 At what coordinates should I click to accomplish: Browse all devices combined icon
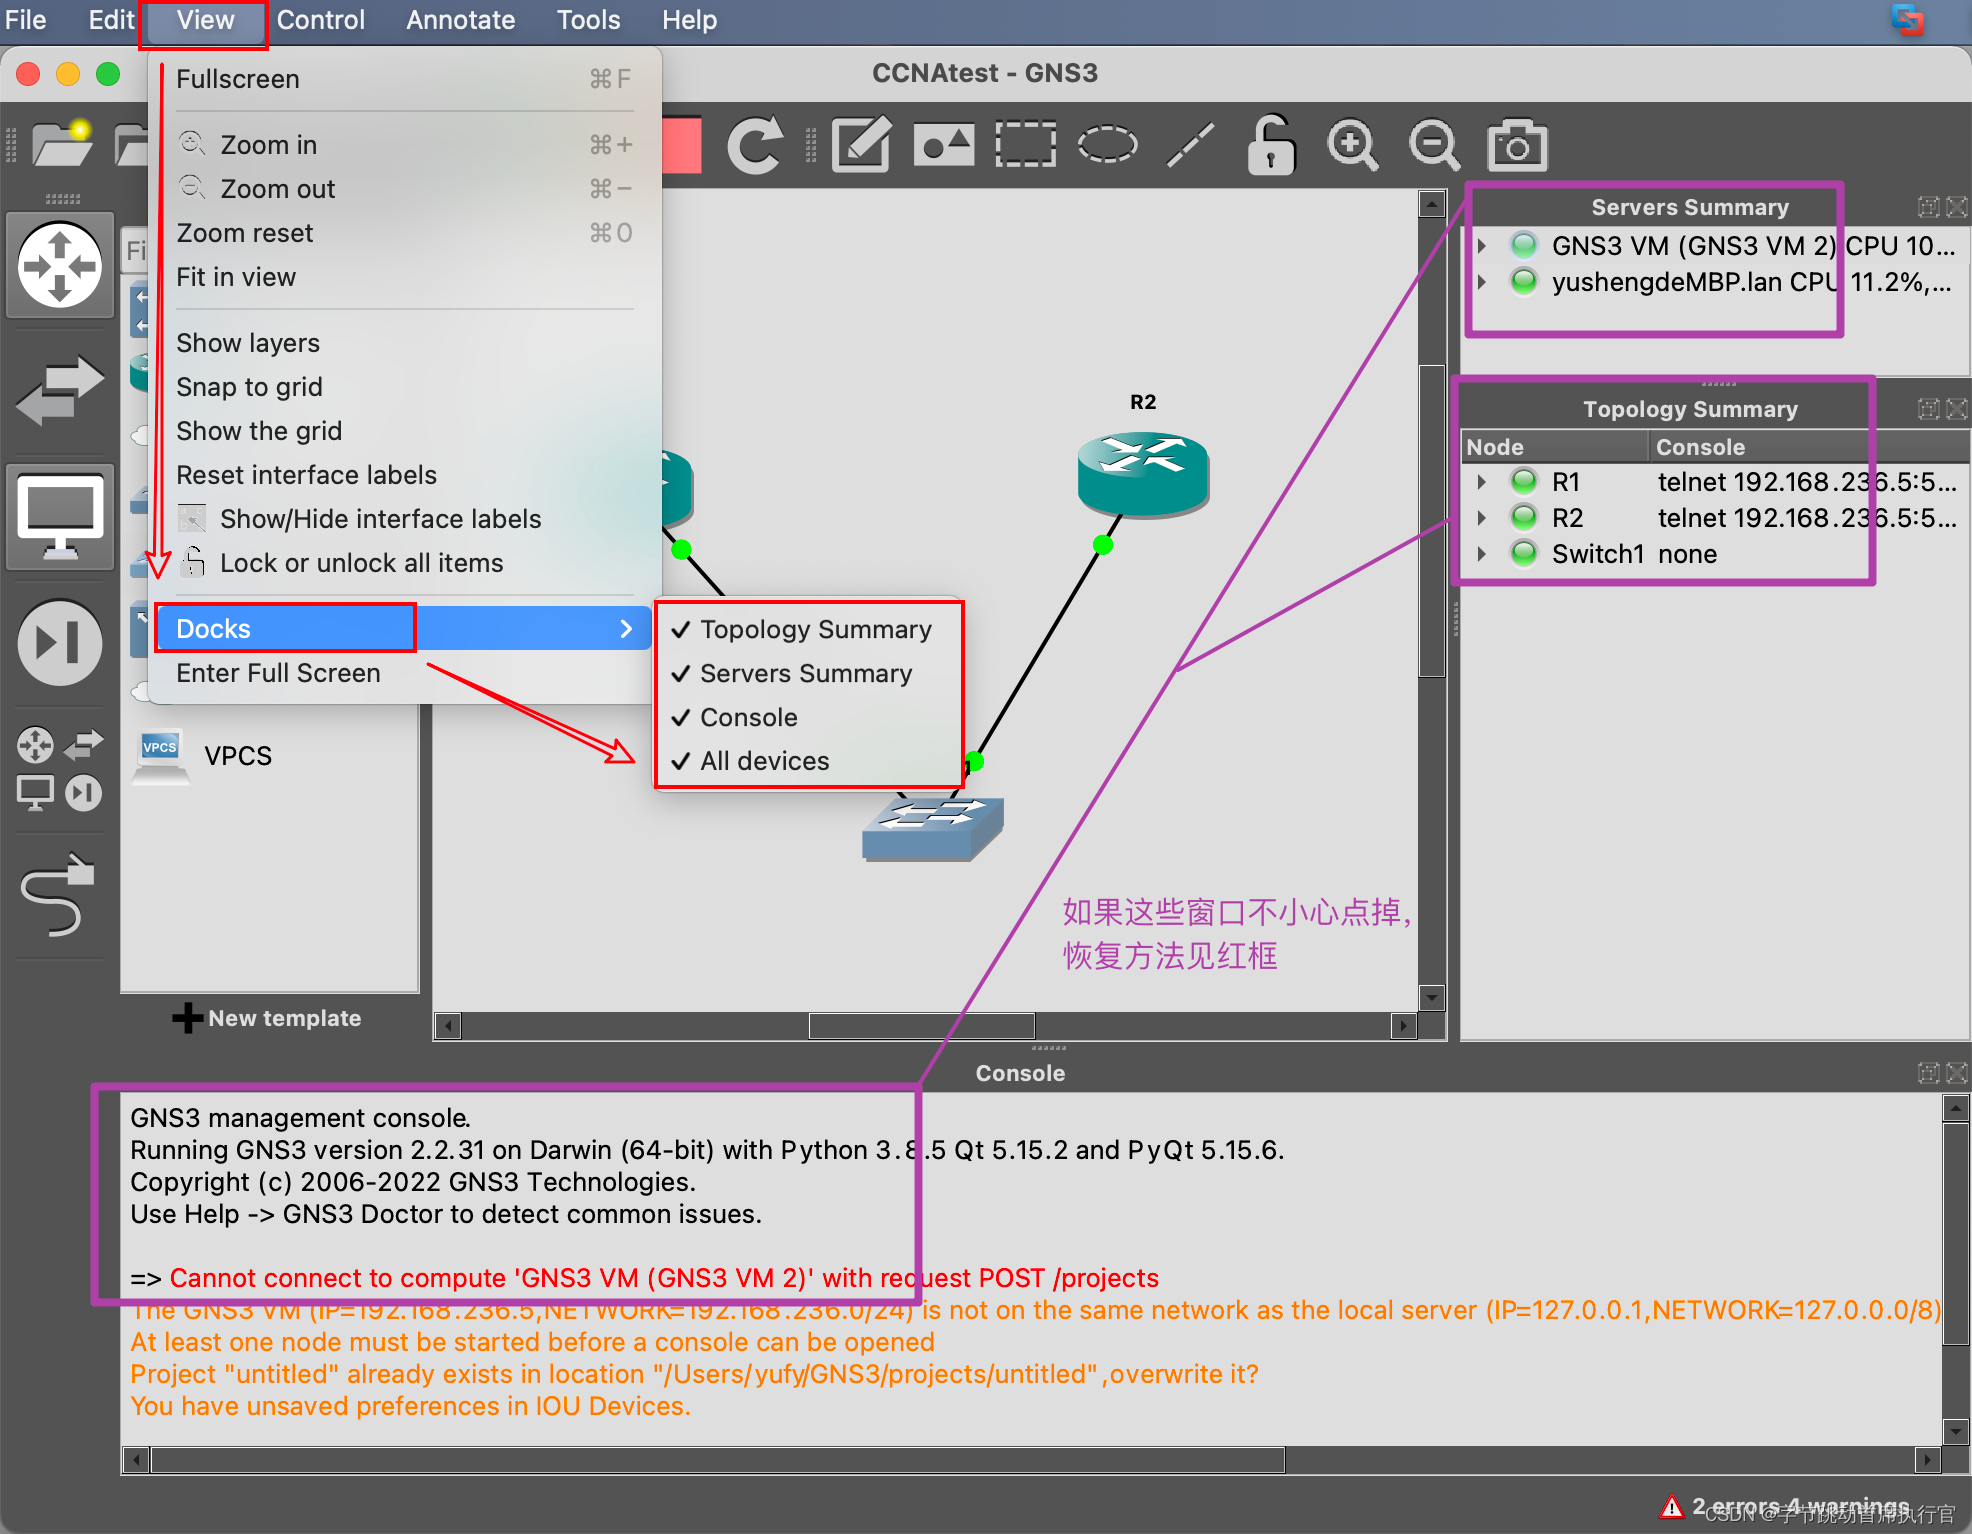coord(60,769)
